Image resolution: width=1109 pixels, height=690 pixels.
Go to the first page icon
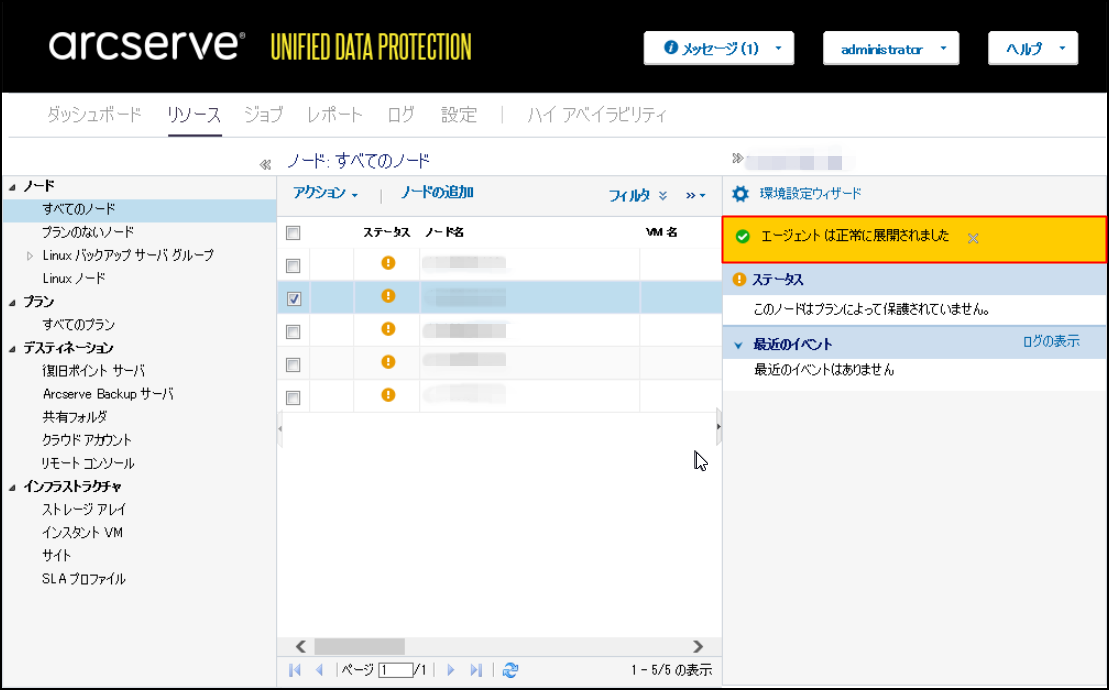click(295, 669)
